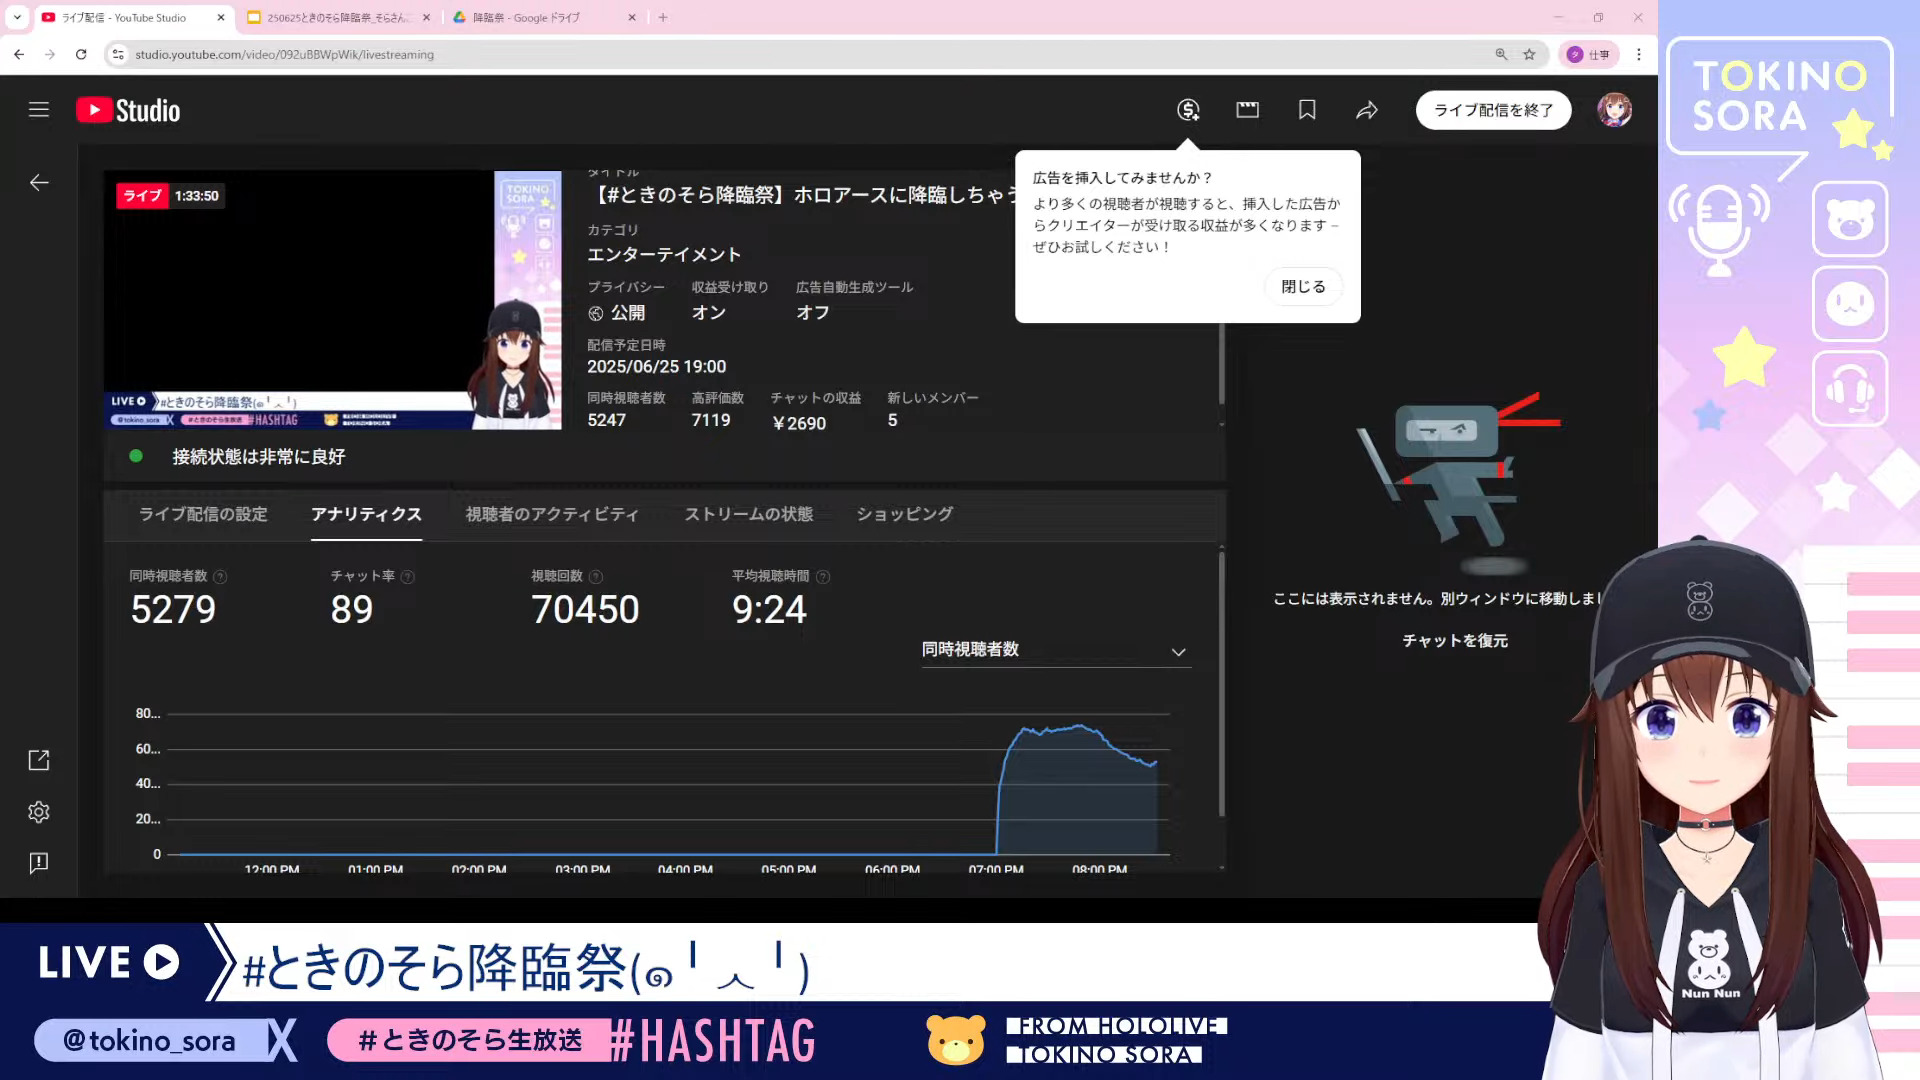Image resolution: width=1920 pixels, height=1080 pixels.
Task: Click the help icon next to 同時視聴者数
Action: pyautogui.click(x=220, y=577)
